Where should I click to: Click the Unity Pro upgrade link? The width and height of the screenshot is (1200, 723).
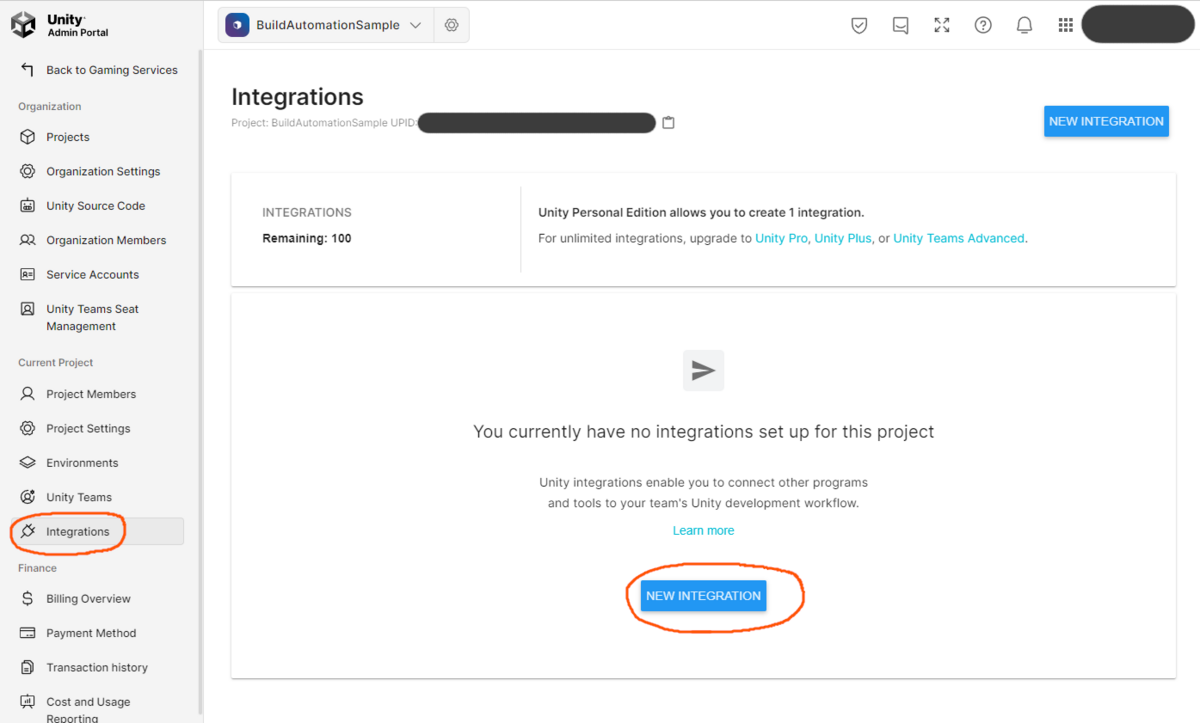click(781, 238)
